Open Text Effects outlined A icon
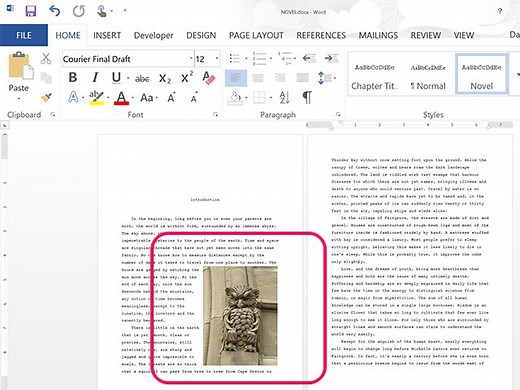 [73, 97]
